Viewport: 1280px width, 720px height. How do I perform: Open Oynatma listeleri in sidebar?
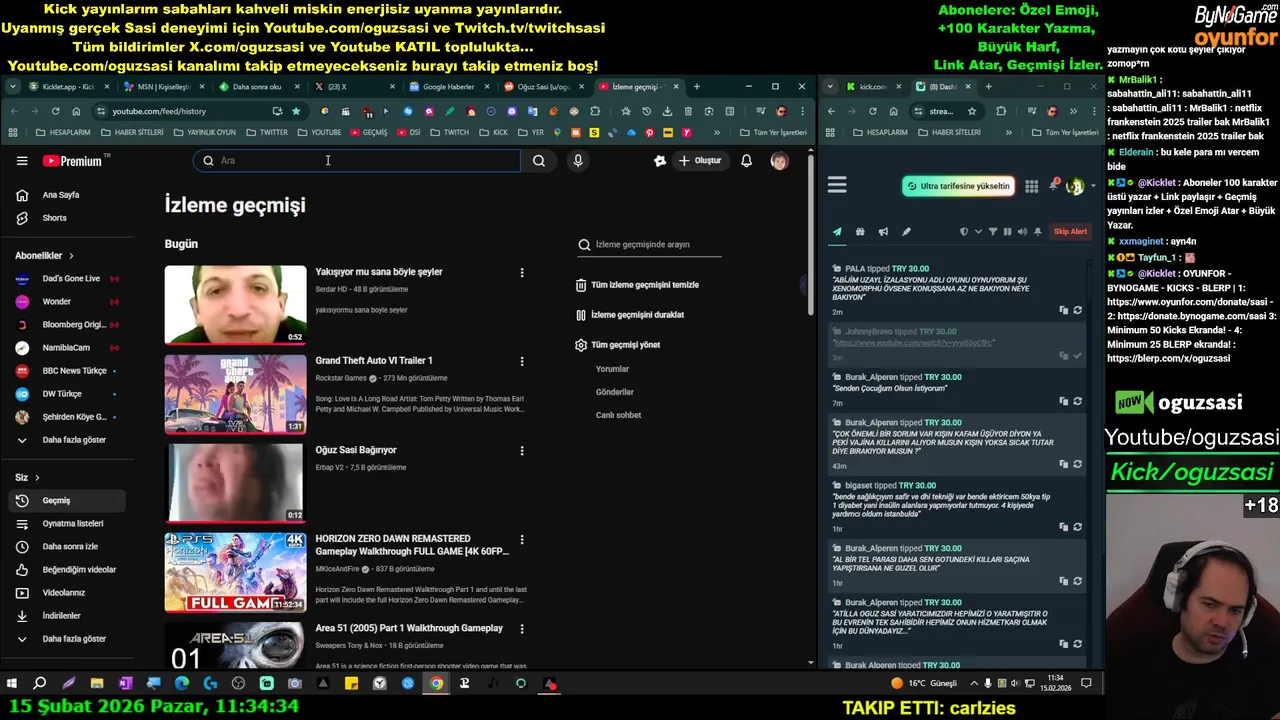[68, 524]
